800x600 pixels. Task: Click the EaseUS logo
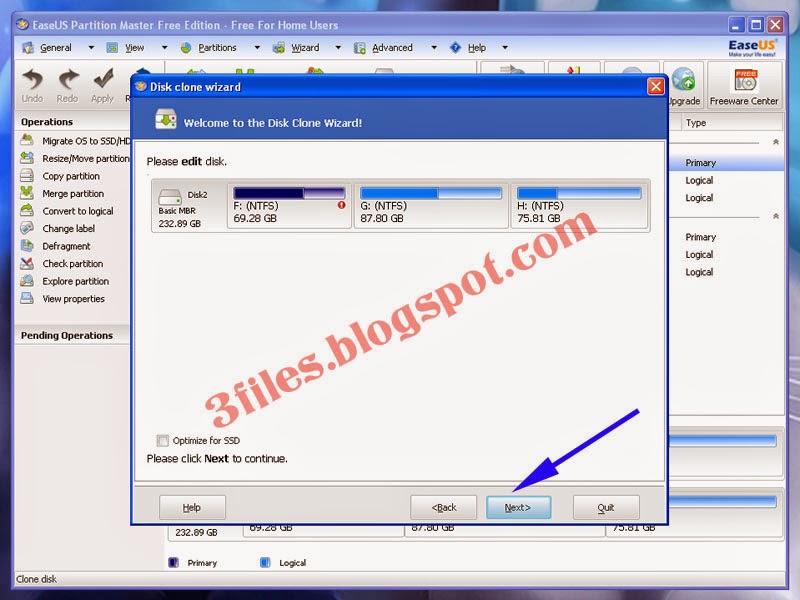pos(752,47)
